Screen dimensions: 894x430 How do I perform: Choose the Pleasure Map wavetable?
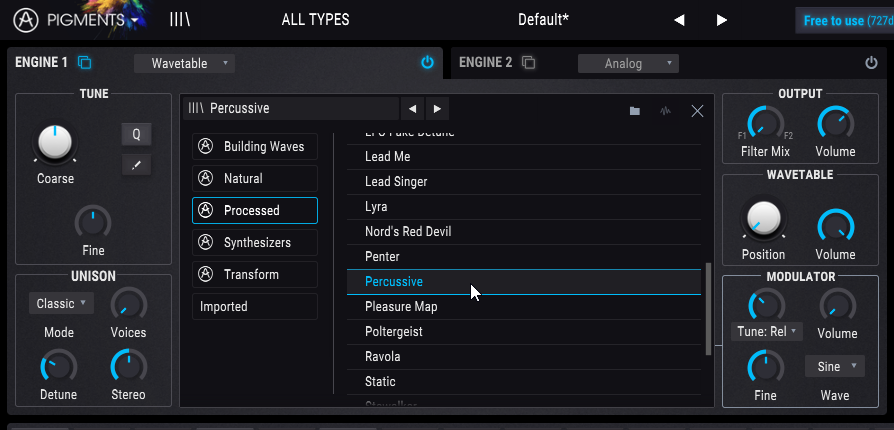(401, 306)
